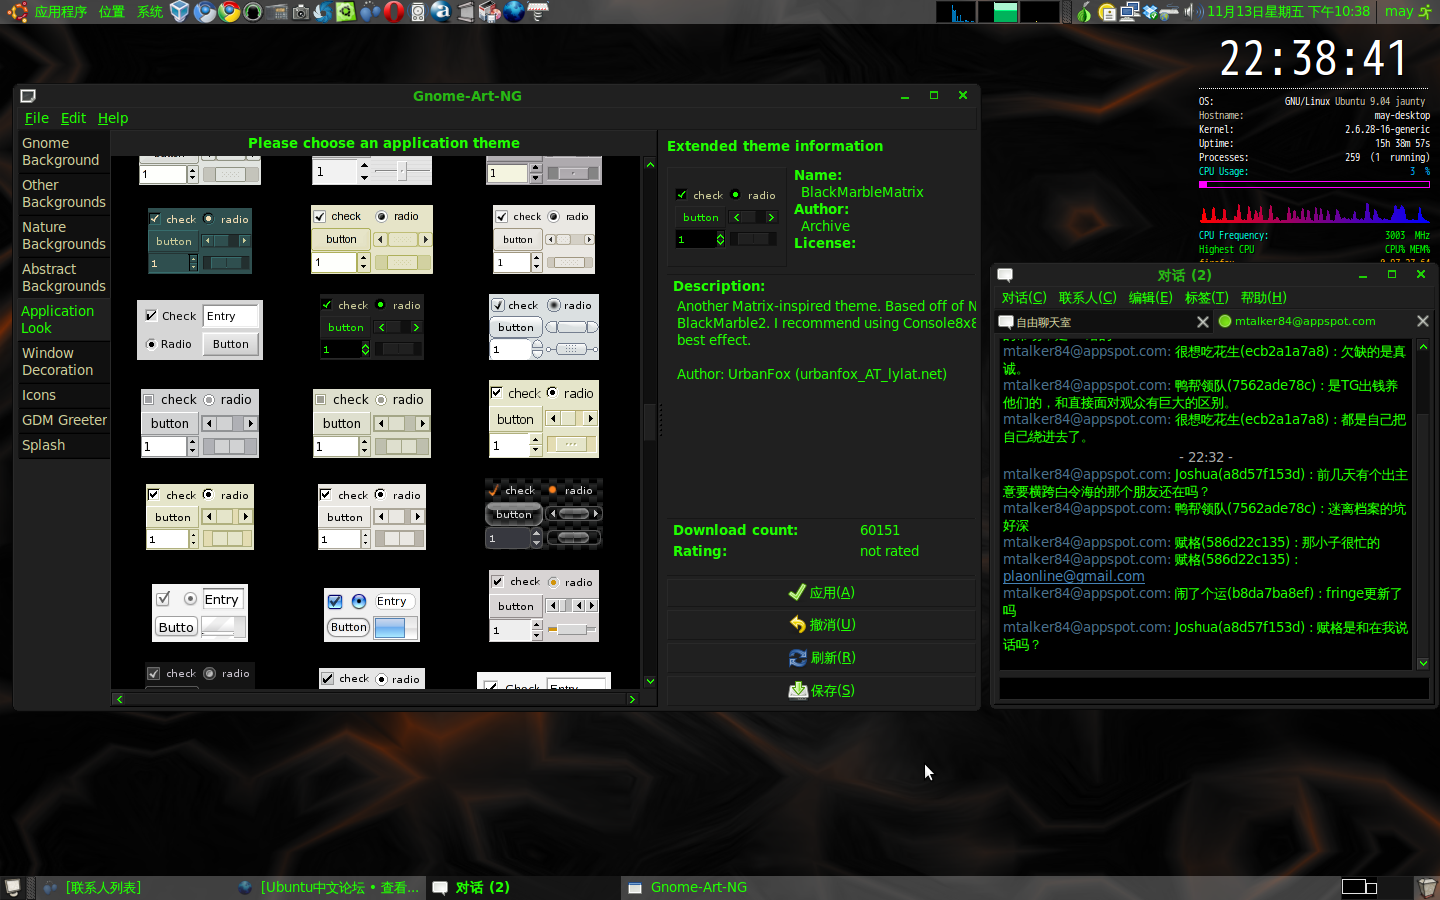Launch VirtualBox from the top panel
This screenshot has height=900, width=1440.
tap(180, 12)
